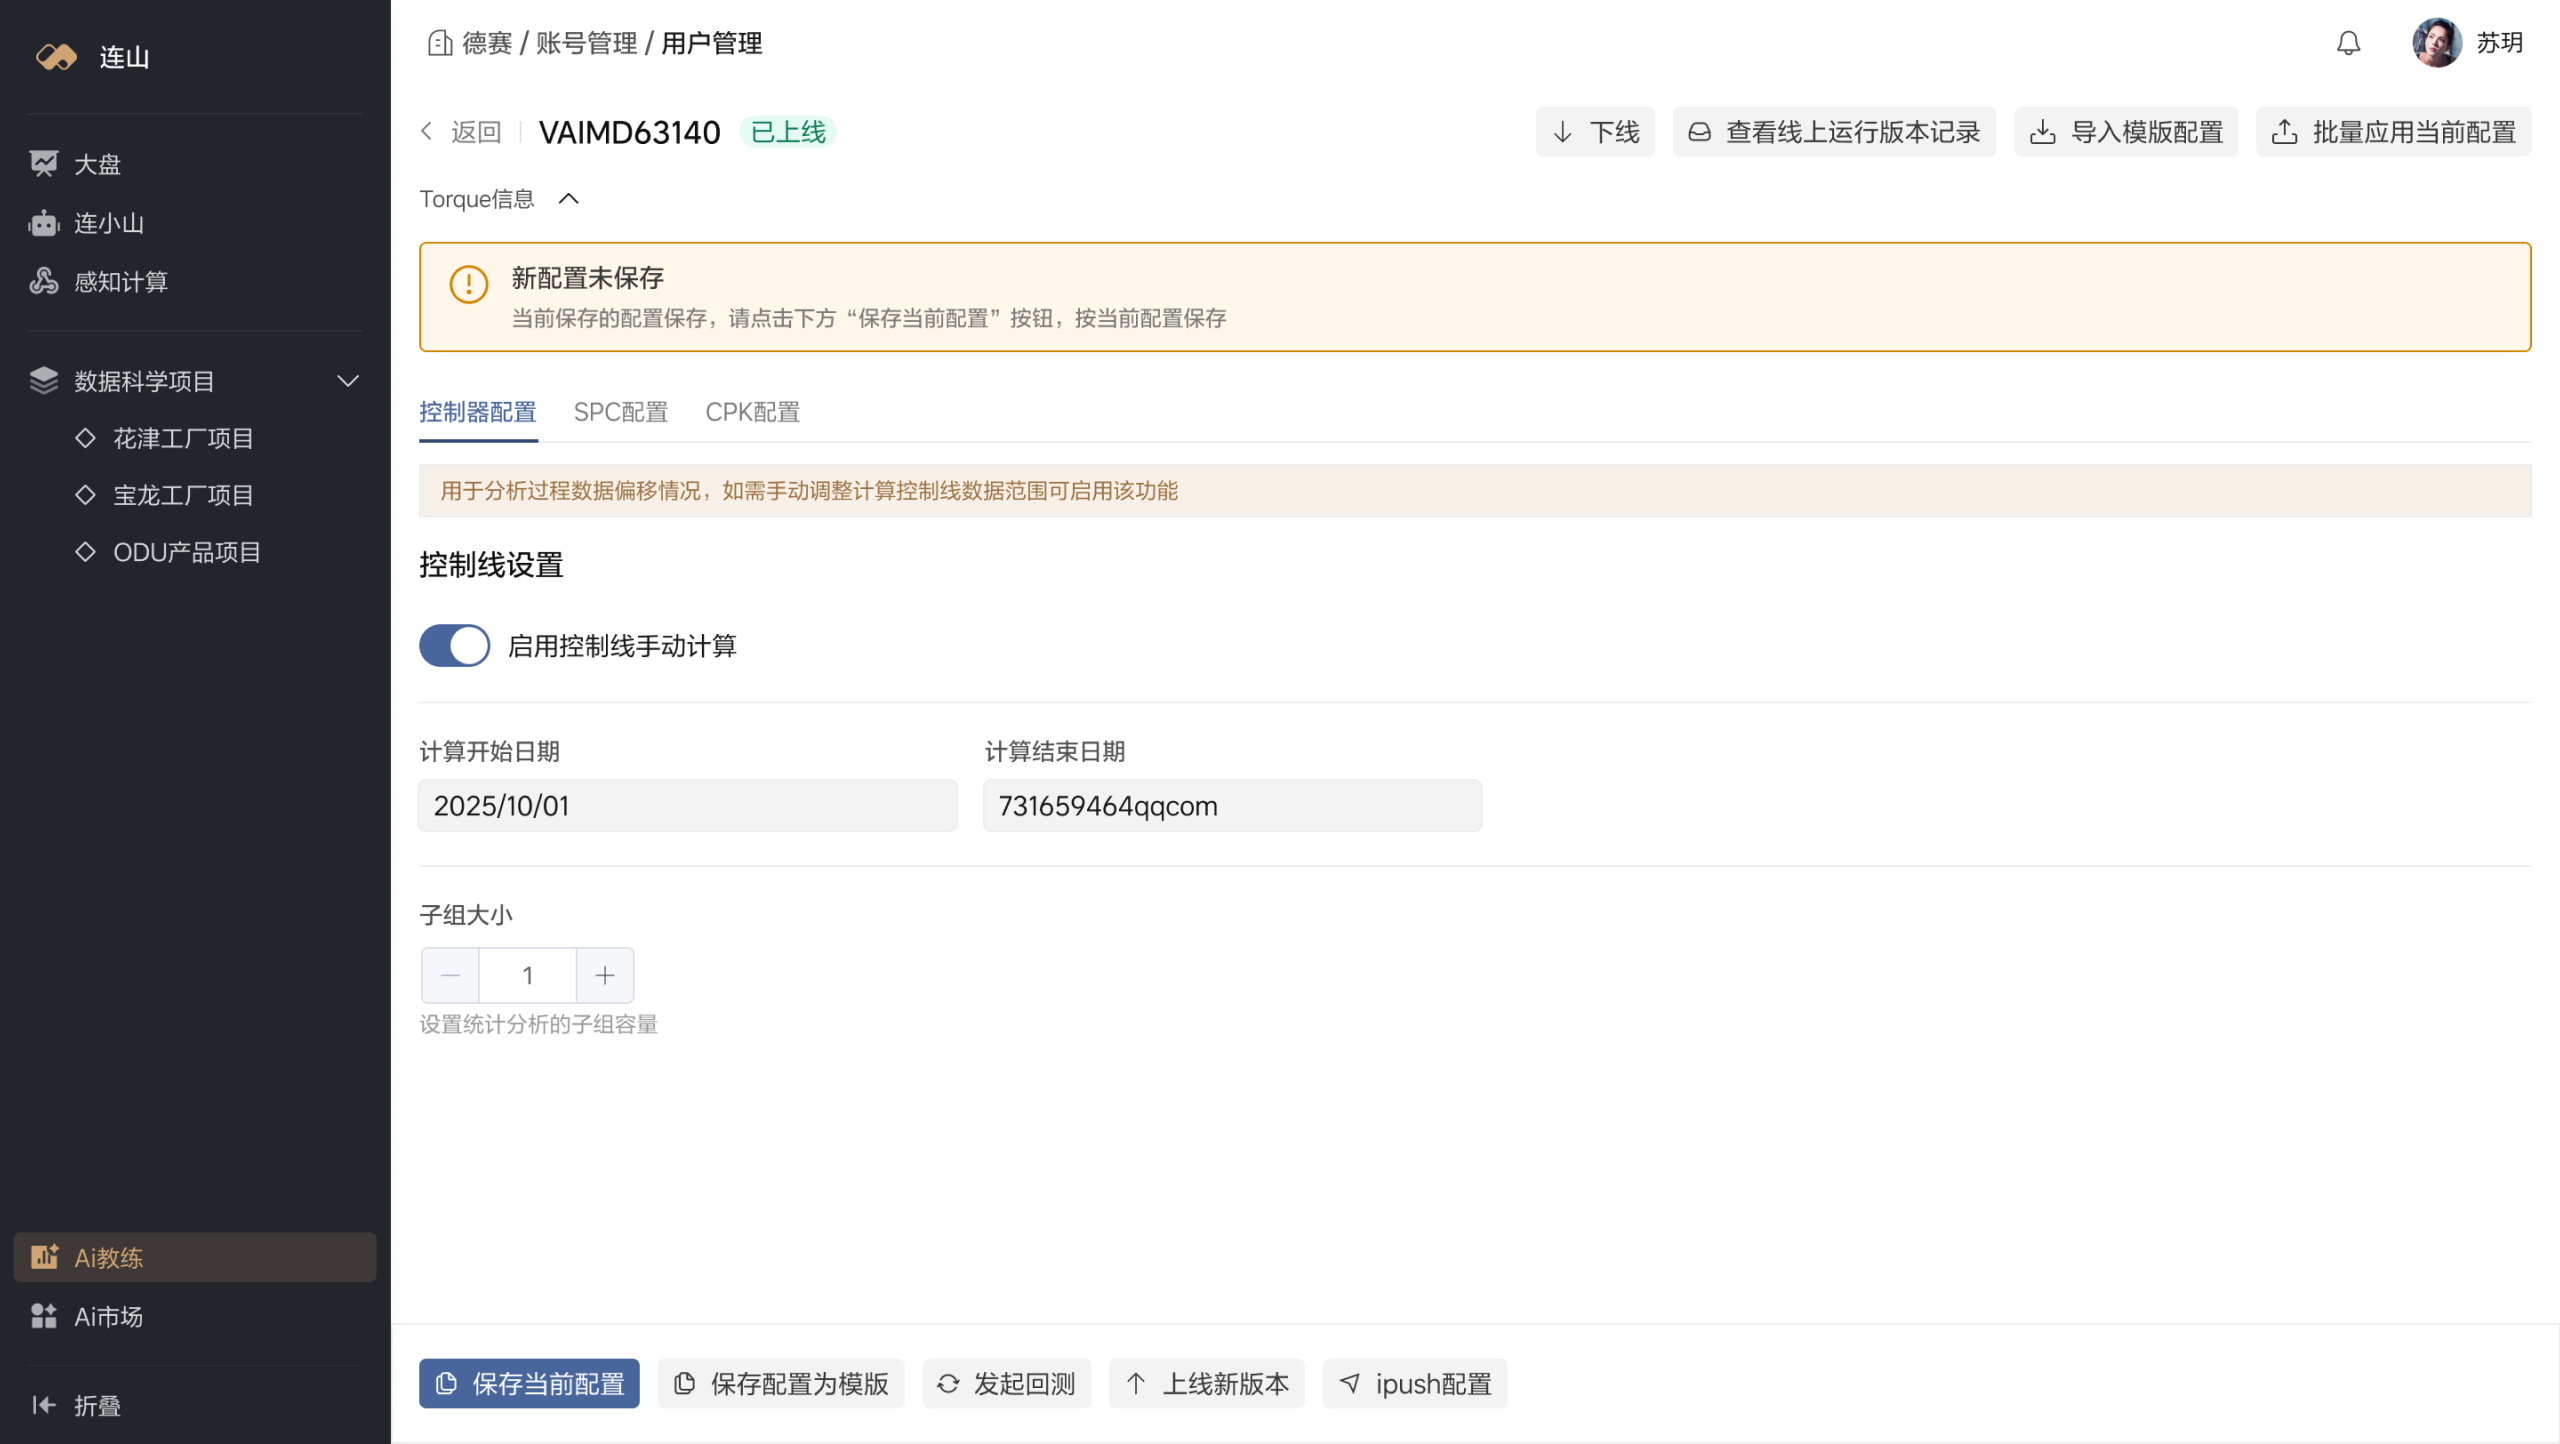Click 批量应用当前配置 button

[2393, 132]
